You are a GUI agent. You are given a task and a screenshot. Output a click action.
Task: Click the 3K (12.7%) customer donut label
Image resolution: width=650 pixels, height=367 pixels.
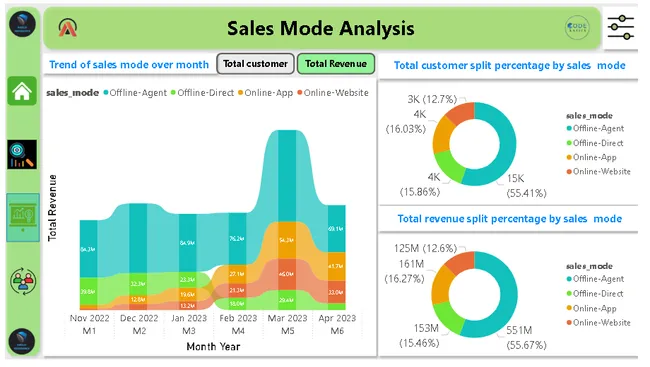(x=432, y=100)
